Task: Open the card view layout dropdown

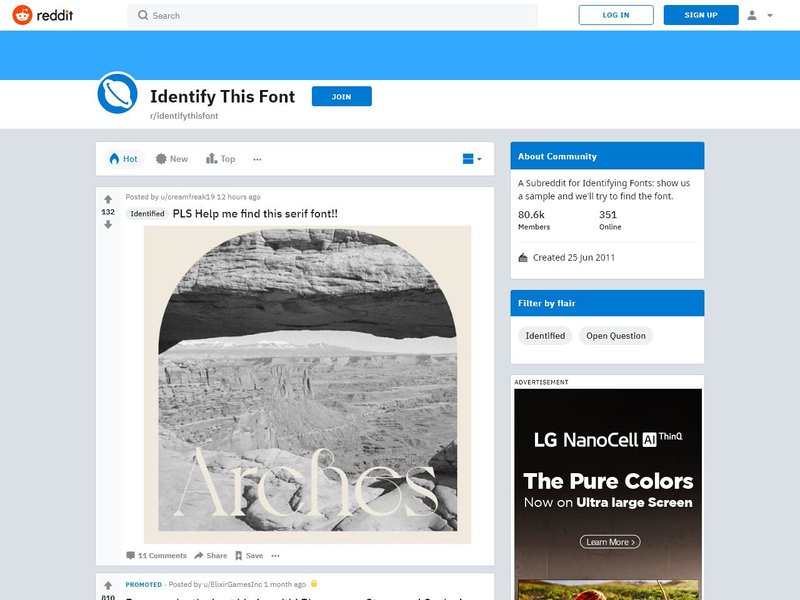Action: coord(472,159)
